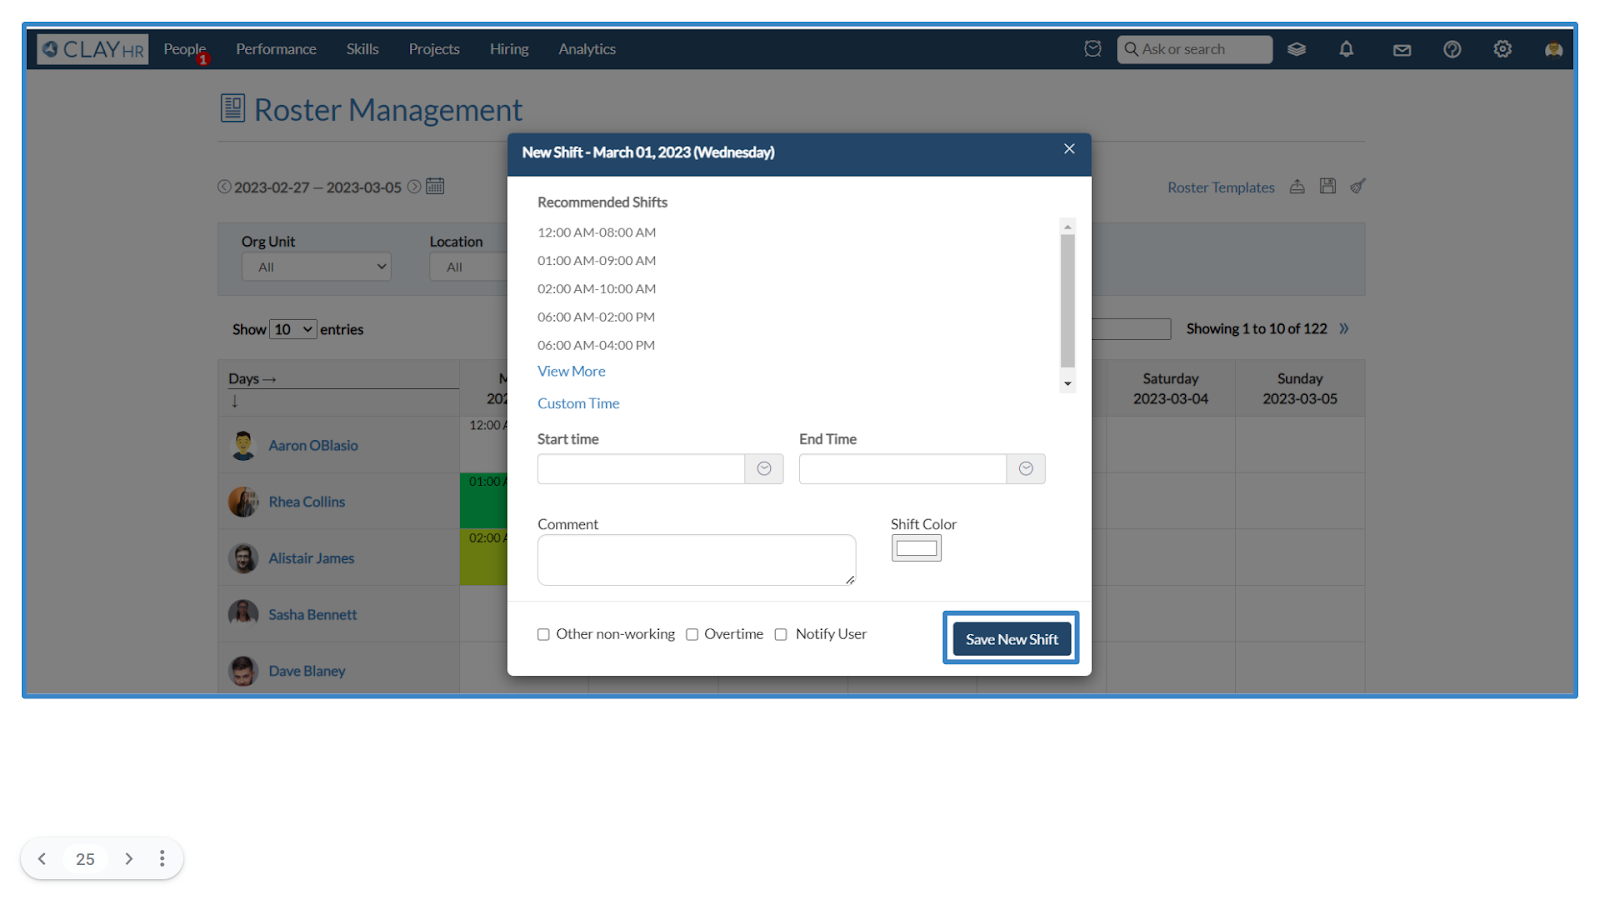This screenshot has height=900, width=1600.
Task: Go to previous slide arrow
Action: point(42,858)
